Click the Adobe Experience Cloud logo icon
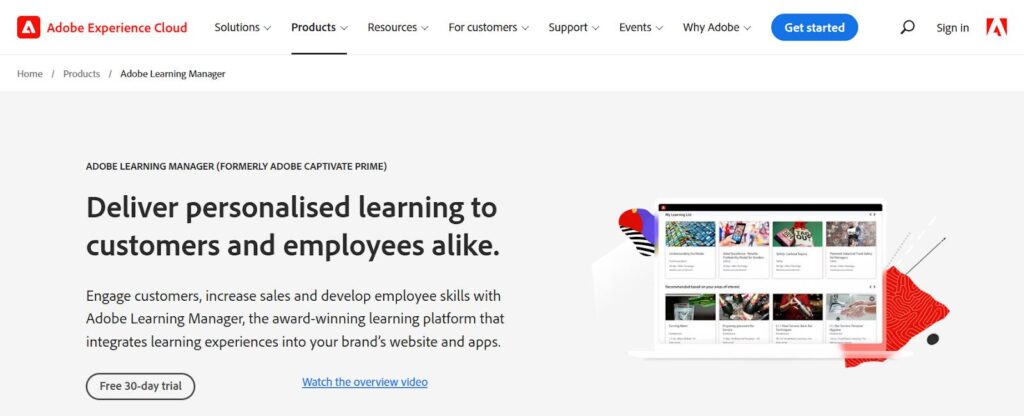Screen dimensions: 1024x416 pos(28,27)
